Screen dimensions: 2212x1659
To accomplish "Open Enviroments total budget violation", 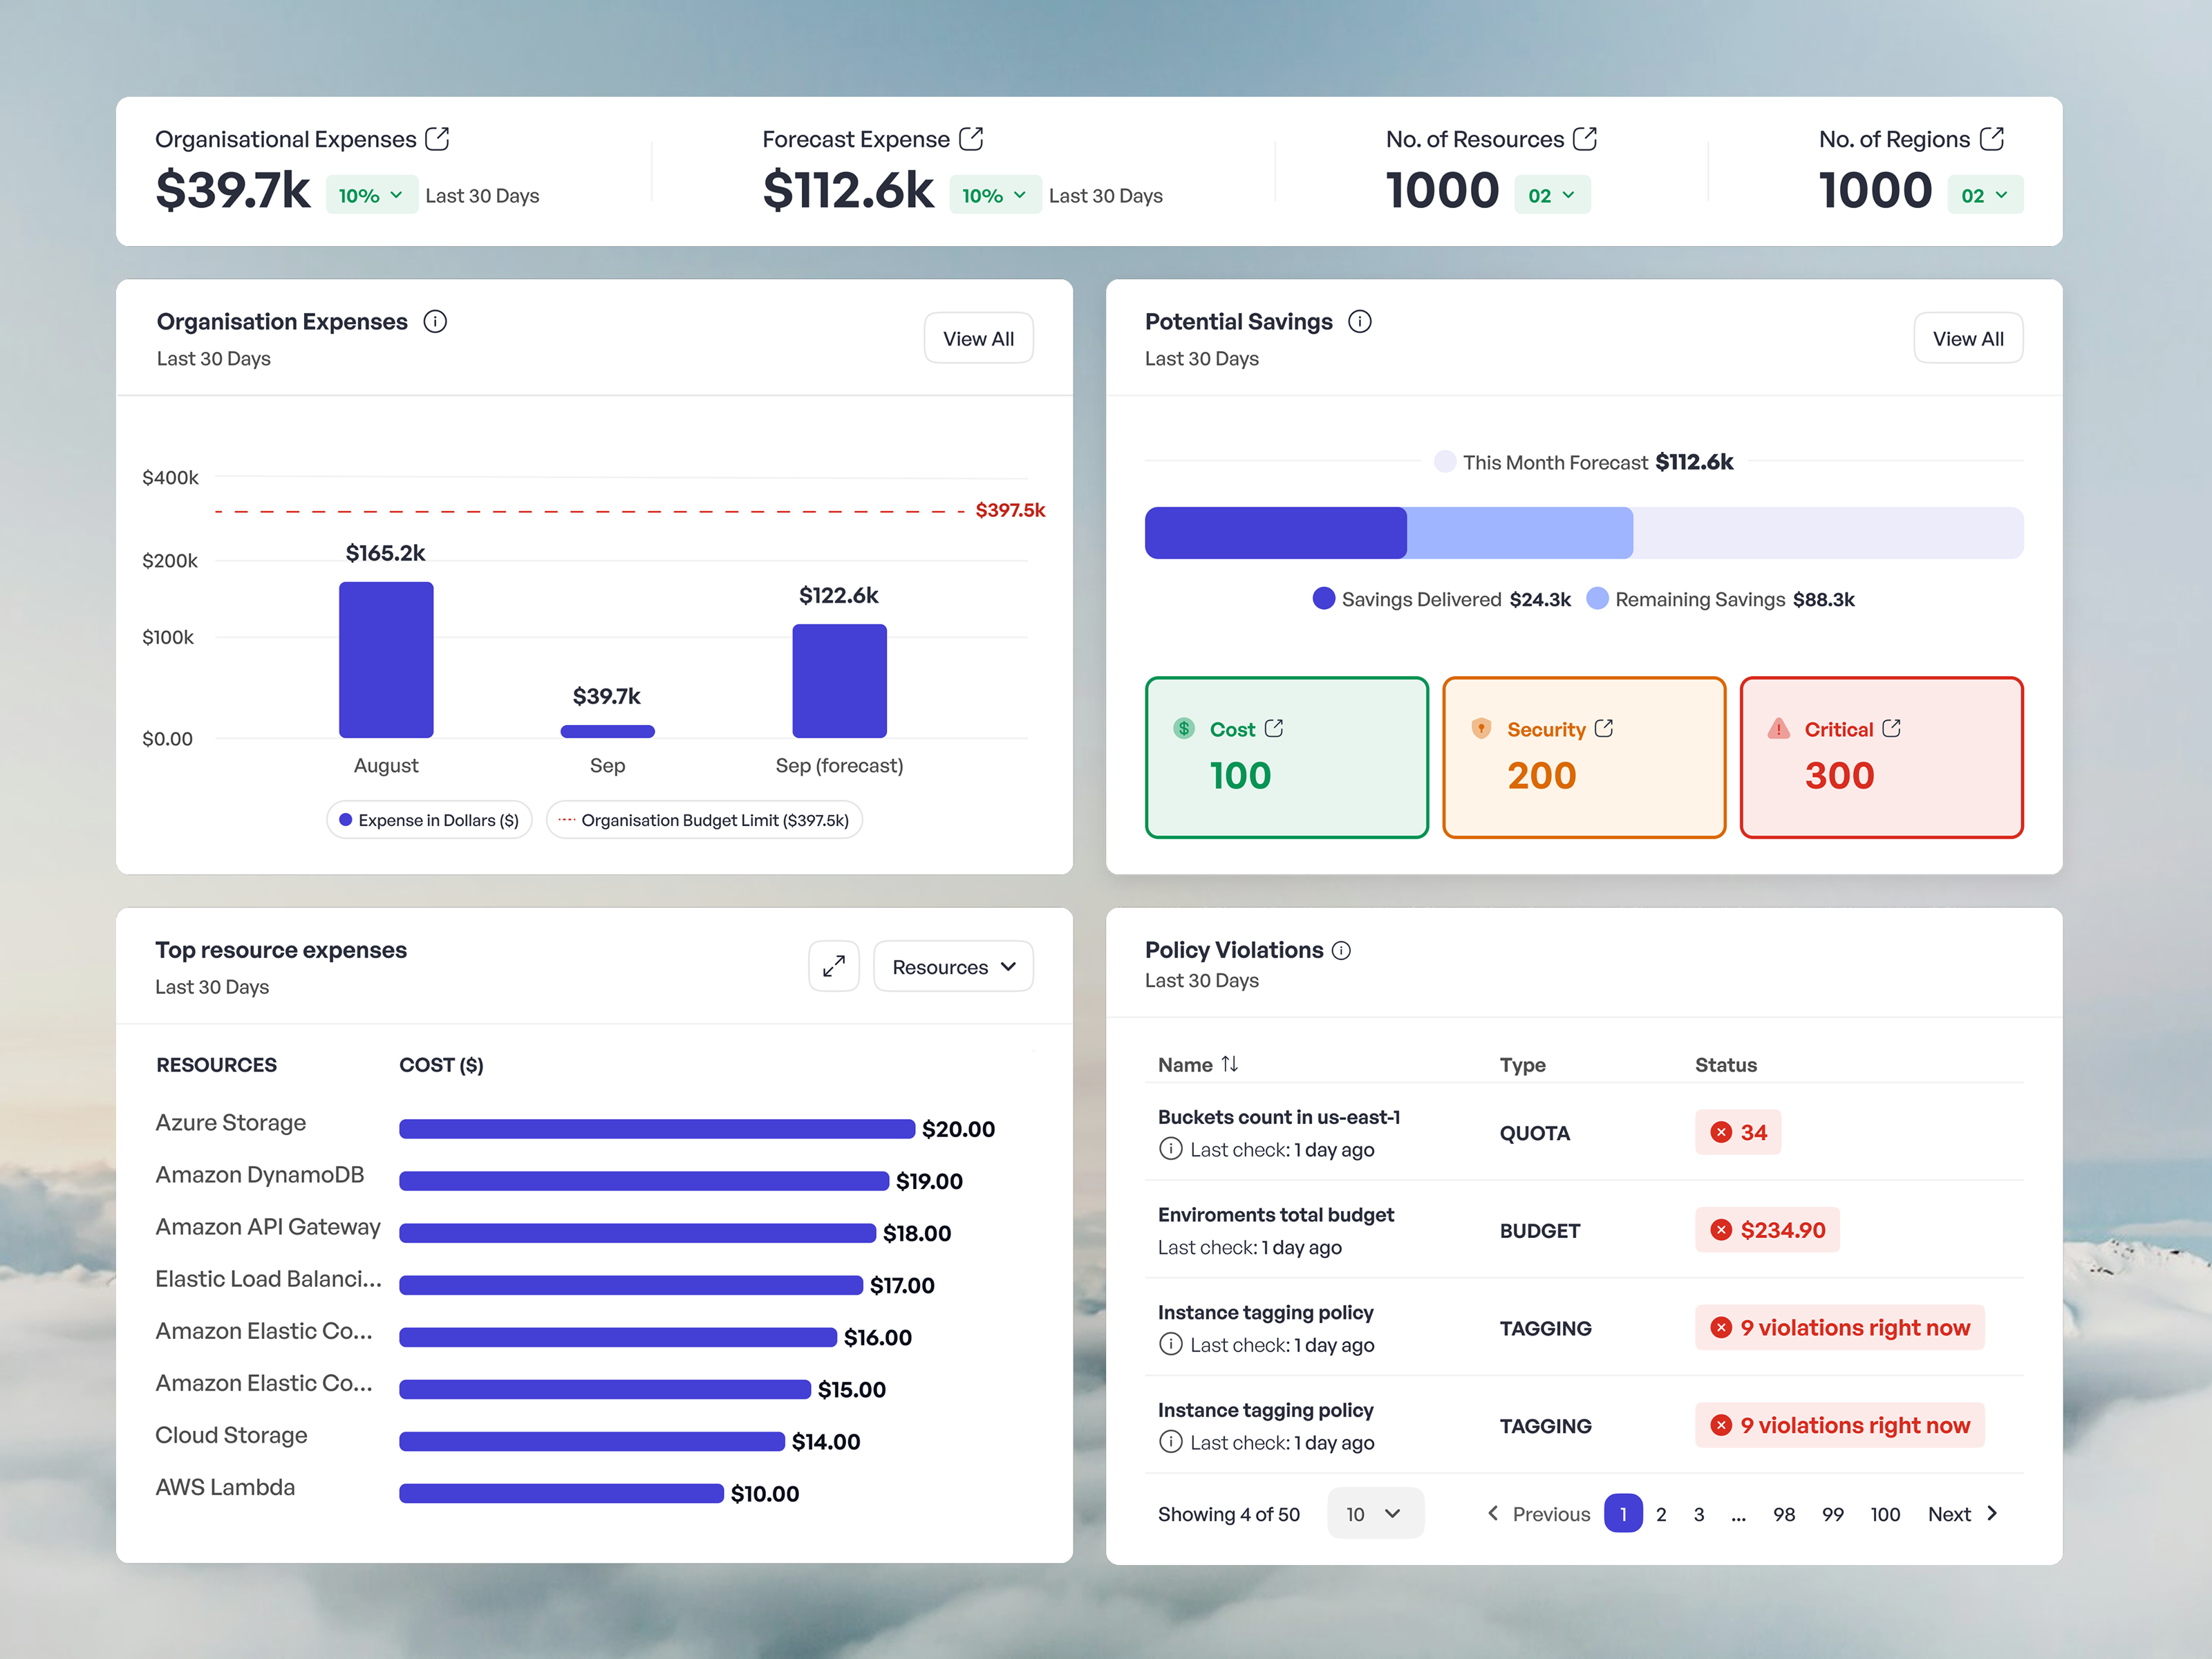I will pos(1275,1215).
